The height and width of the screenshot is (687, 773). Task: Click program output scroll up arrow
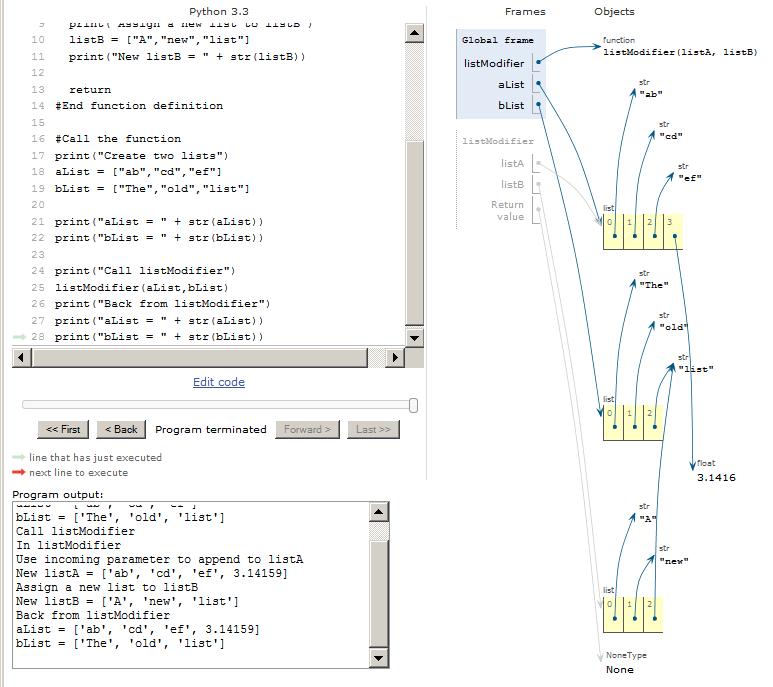(x=379, y=512)
